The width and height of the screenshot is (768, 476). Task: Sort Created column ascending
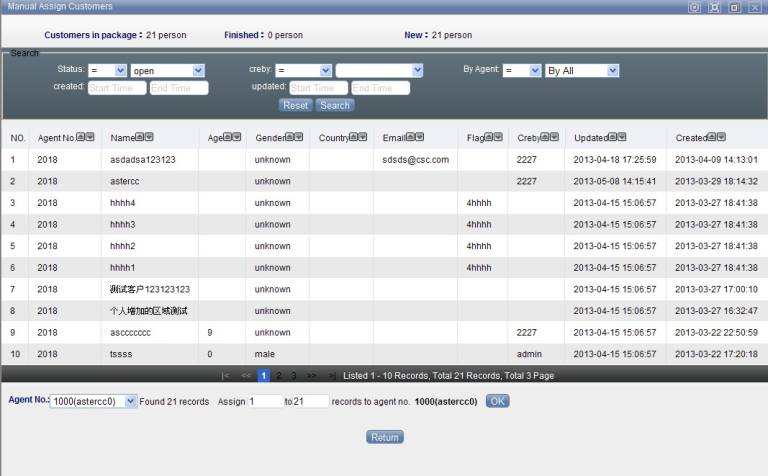coord(711,137)
